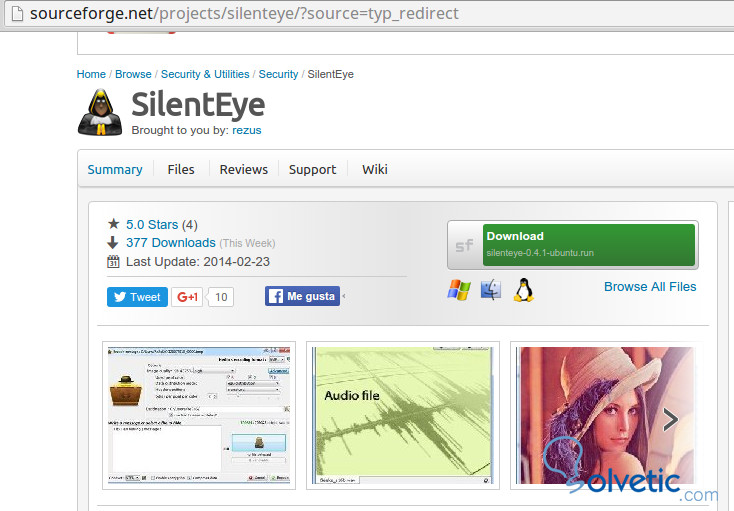Click the Tweet button
Viewport: 734px width, 511px height.
137,297
